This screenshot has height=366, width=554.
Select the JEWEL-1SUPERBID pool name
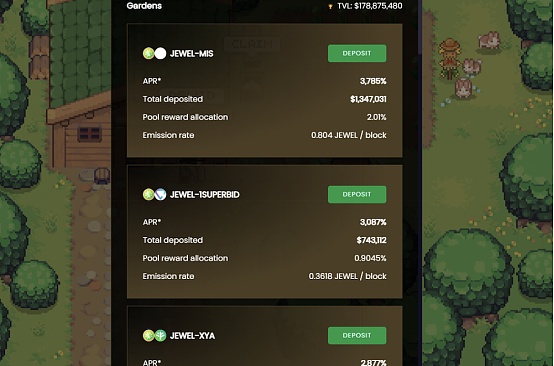pyautogui.click(x=205, y=194)
